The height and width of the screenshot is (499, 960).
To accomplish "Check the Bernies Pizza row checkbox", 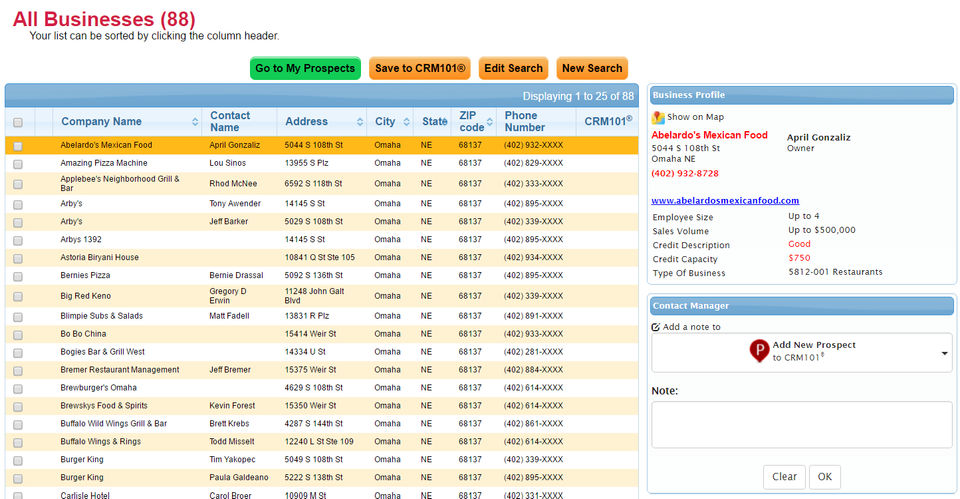I will [x=18, y=276].
